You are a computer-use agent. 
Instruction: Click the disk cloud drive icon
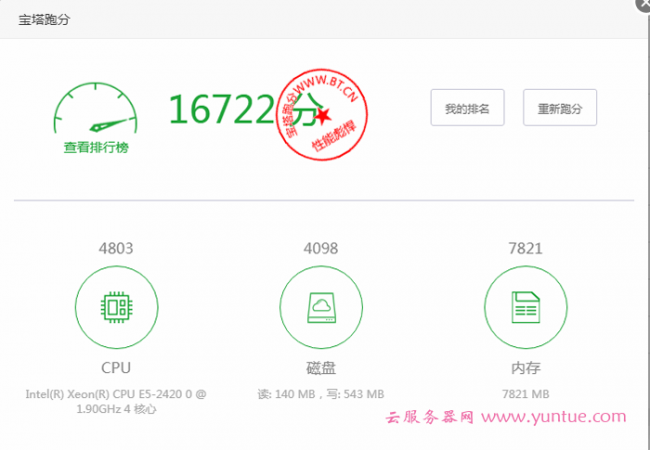pos(320,307)
